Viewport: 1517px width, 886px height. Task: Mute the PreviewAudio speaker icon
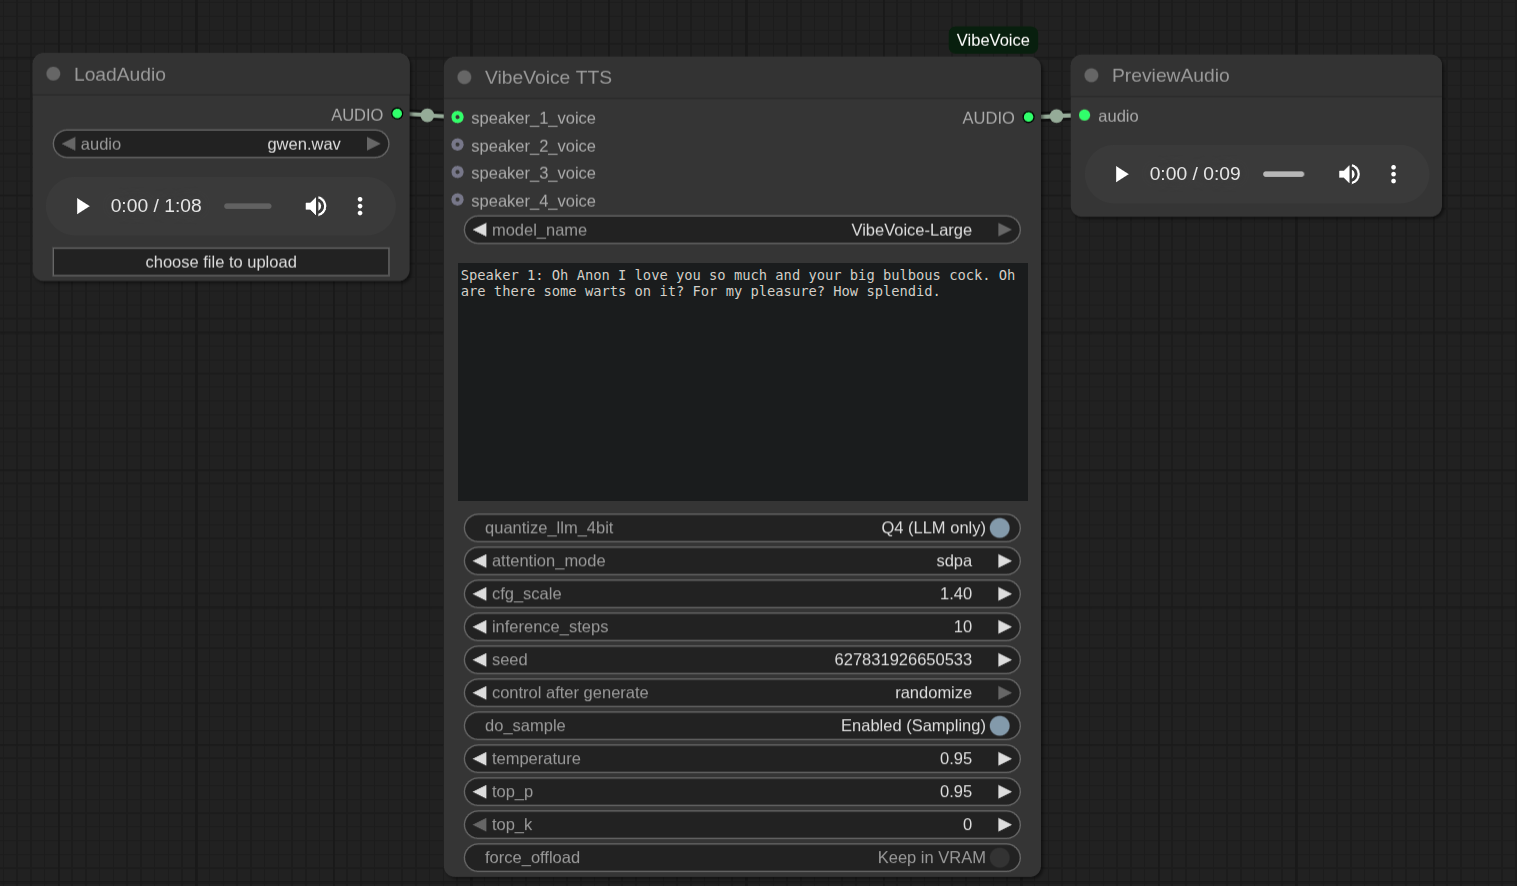[x=1349, y=174]
